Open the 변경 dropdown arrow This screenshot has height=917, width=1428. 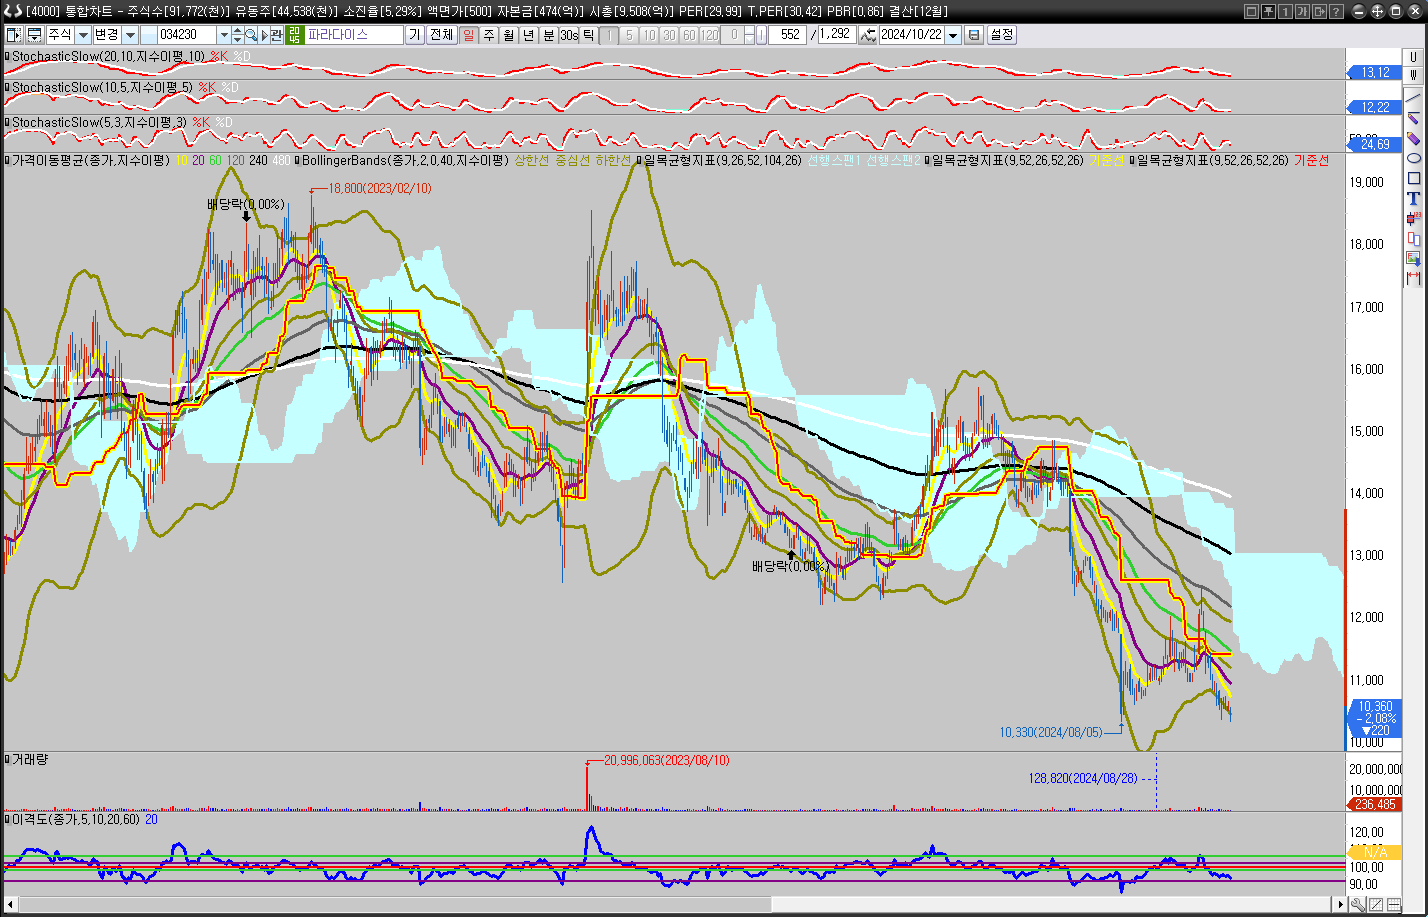click(130, 34)
